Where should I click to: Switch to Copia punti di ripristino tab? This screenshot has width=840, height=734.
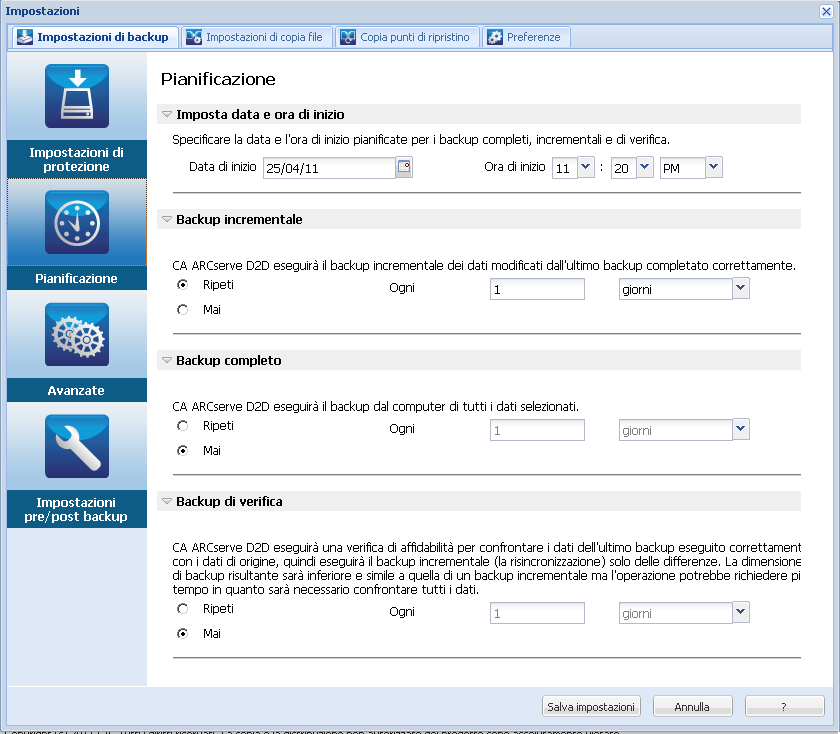409,37
